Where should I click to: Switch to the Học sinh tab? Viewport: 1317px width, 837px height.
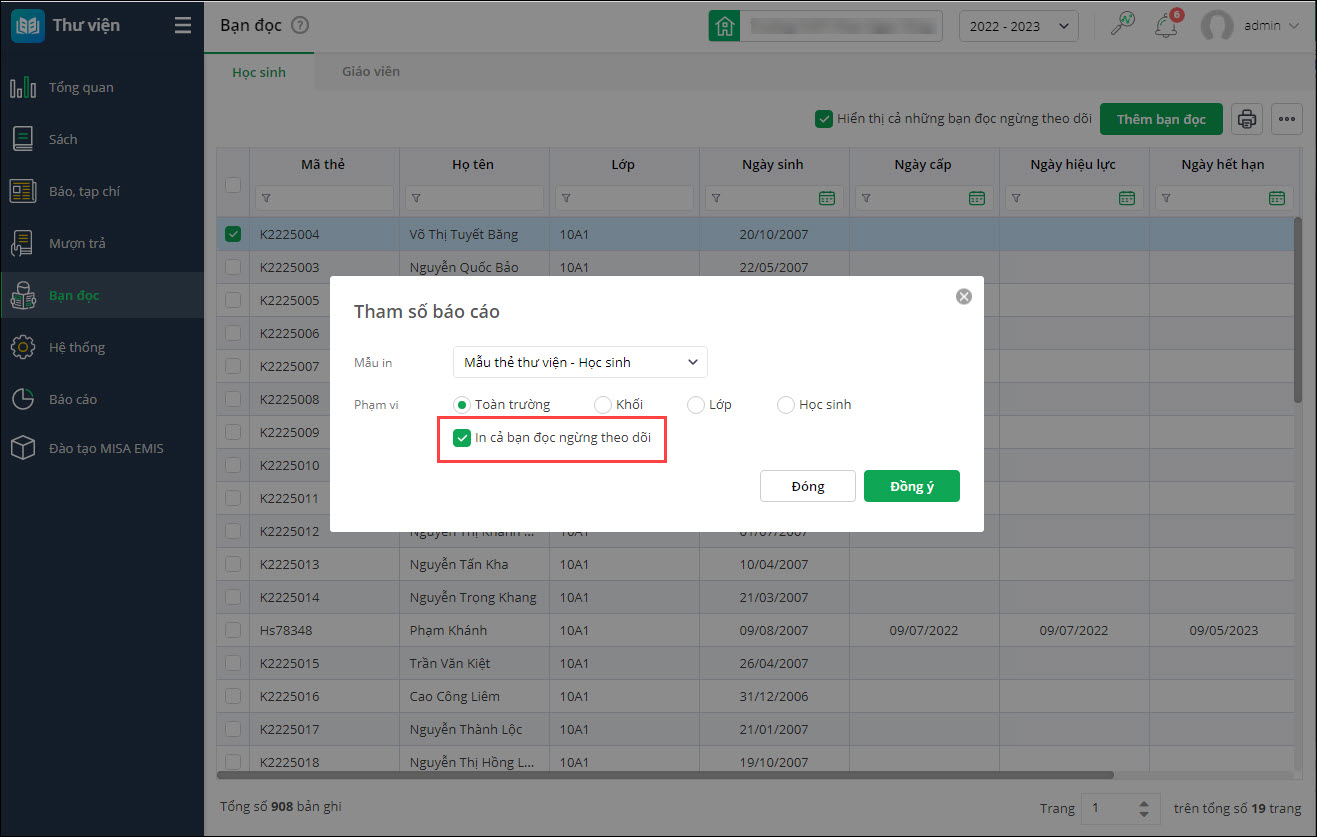pyautogui.click(x=259, y=72)
